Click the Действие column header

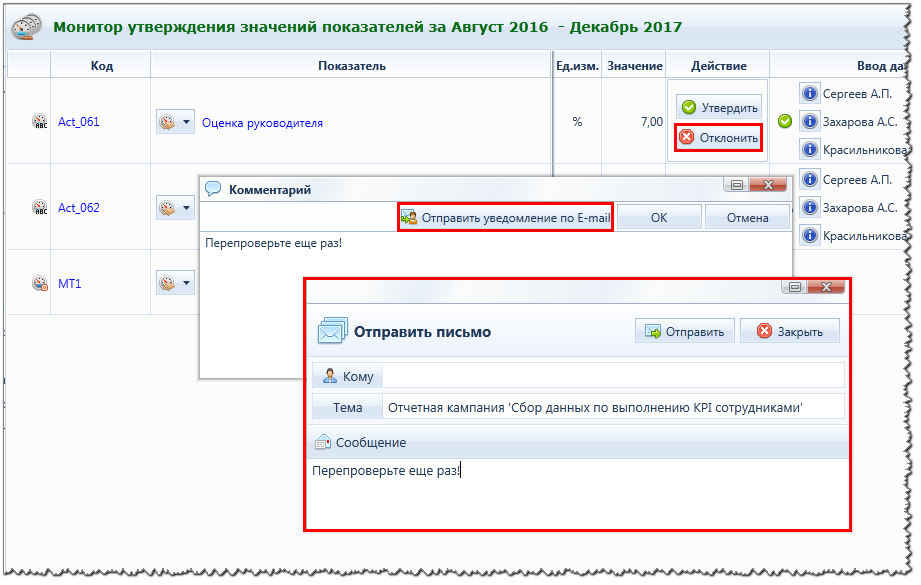pyautogui.click(x=718, y=66)
